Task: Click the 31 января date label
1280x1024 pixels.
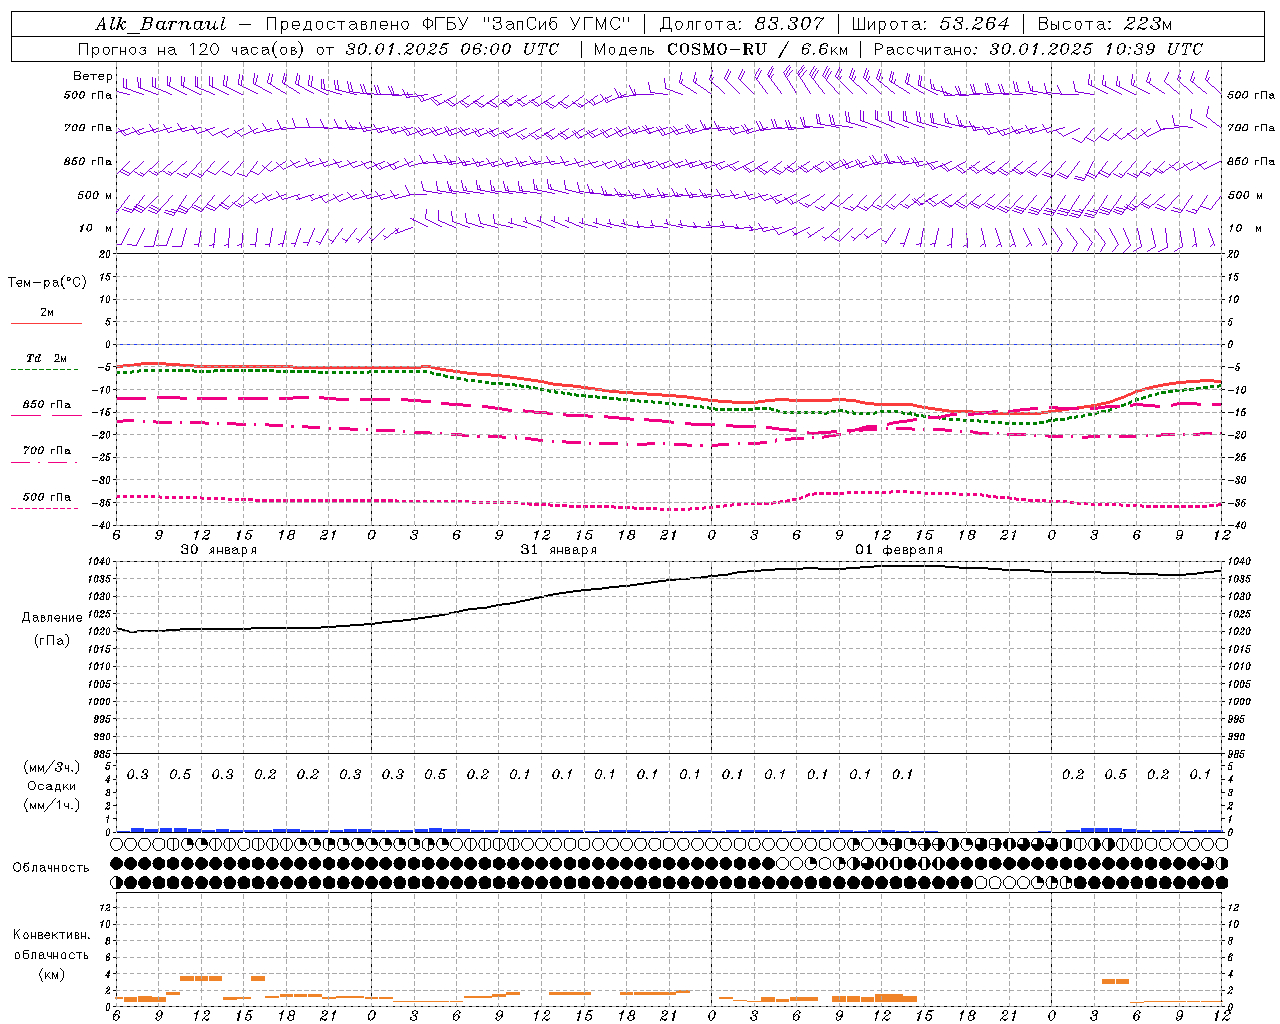Action: pos(559,550)
